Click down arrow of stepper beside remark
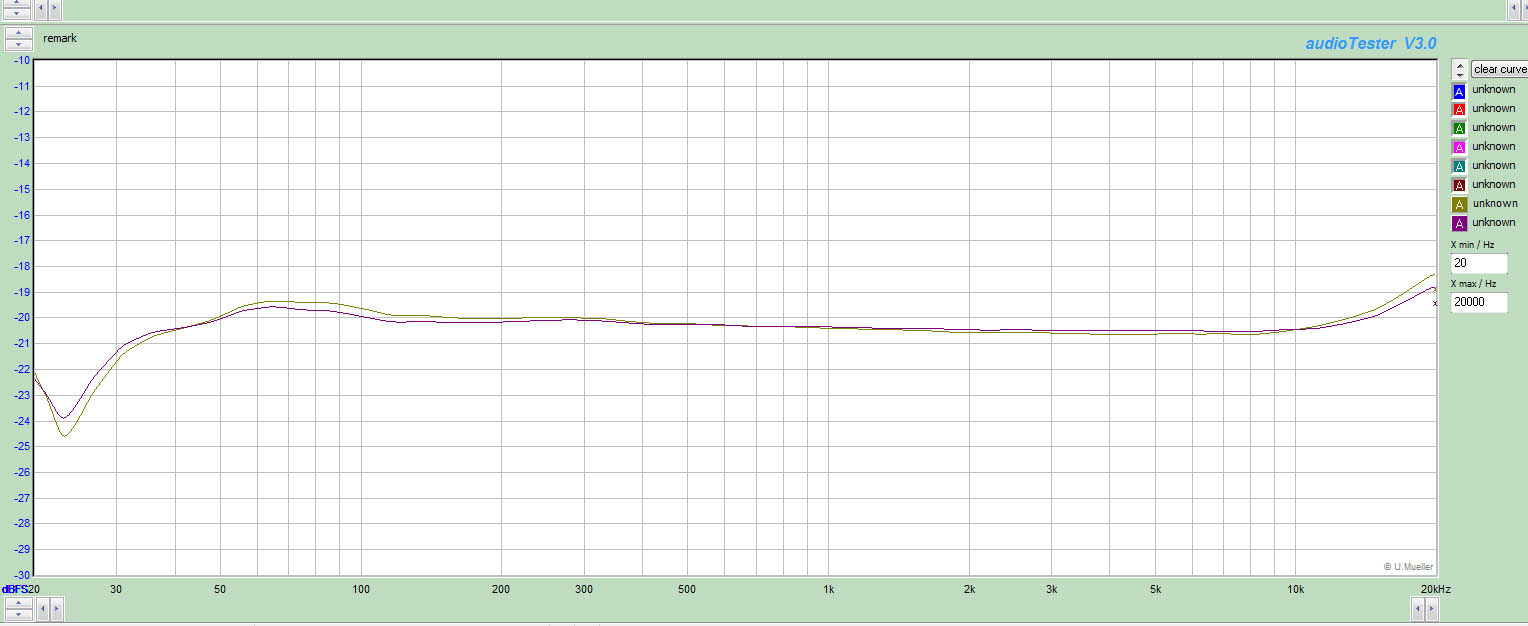Image resolution: width=1528 pixels, height=626 pixels. (17, 45)
